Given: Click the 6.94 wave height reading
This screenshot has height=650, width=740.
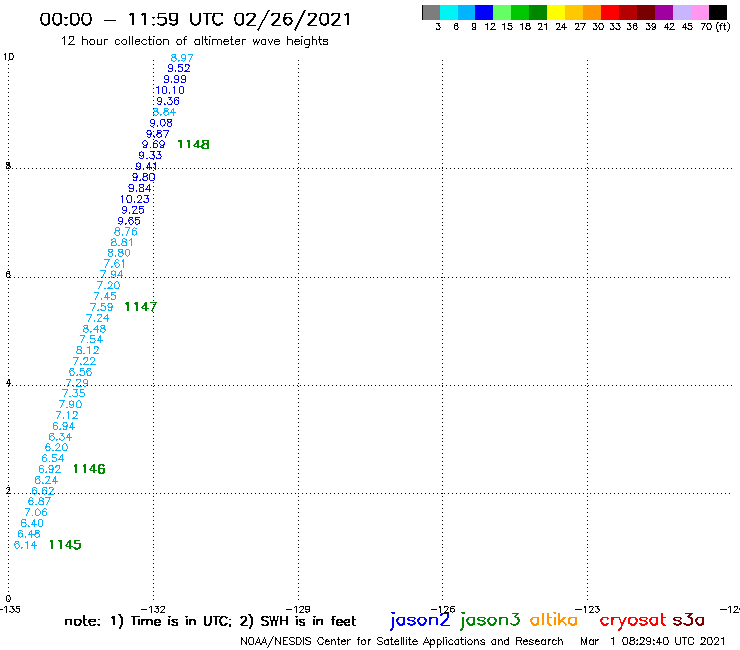Looking at the screenshot, I should [x=64, y=426].
